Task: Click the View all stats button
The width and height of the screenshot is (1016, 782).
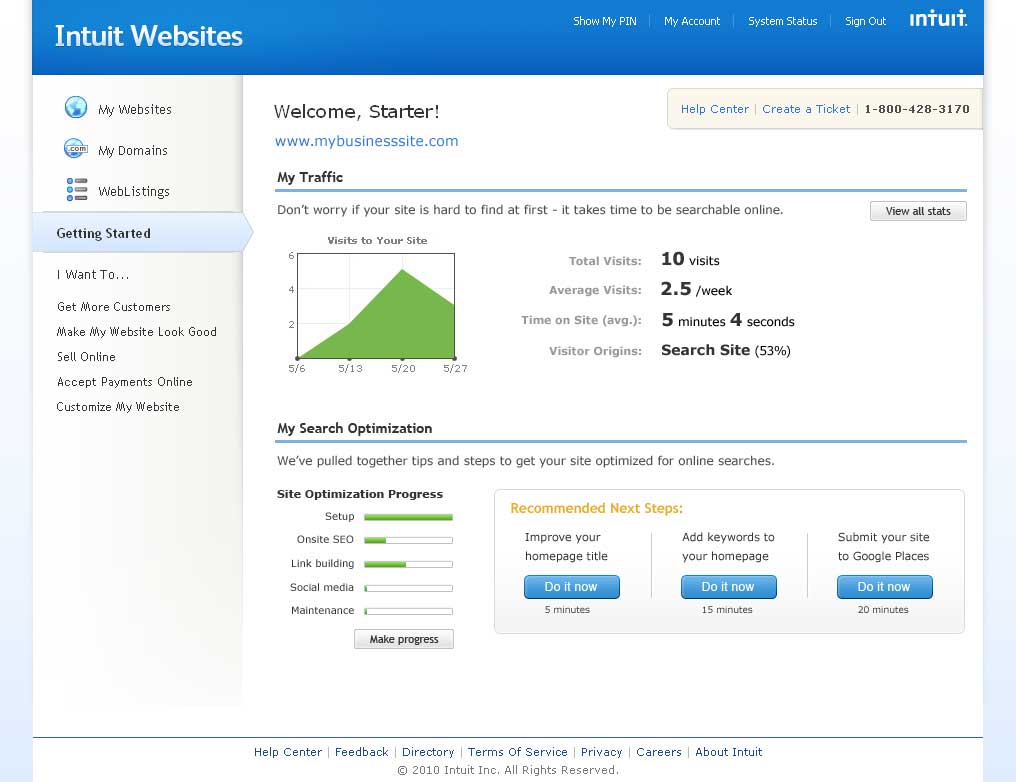Action: point(918,211)
